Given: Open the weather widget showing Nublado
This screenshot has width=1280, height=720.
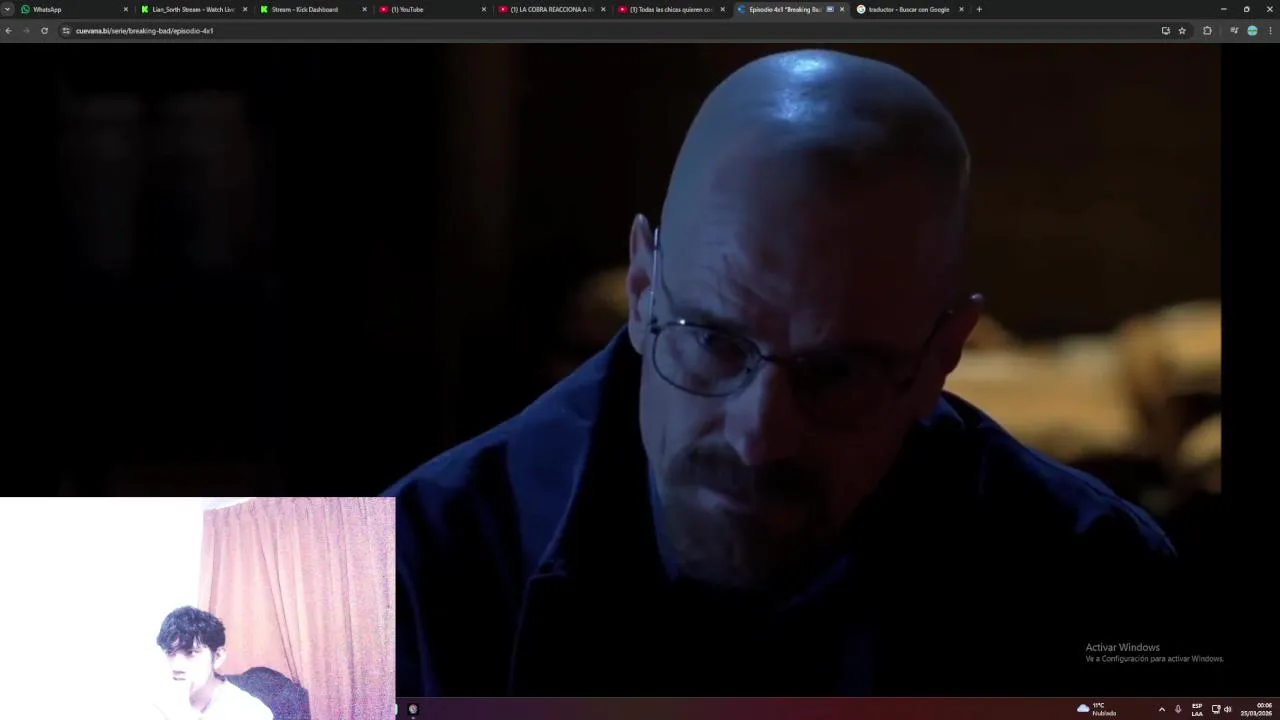Looking at the screenshot, I should [x=1097, y=709].
